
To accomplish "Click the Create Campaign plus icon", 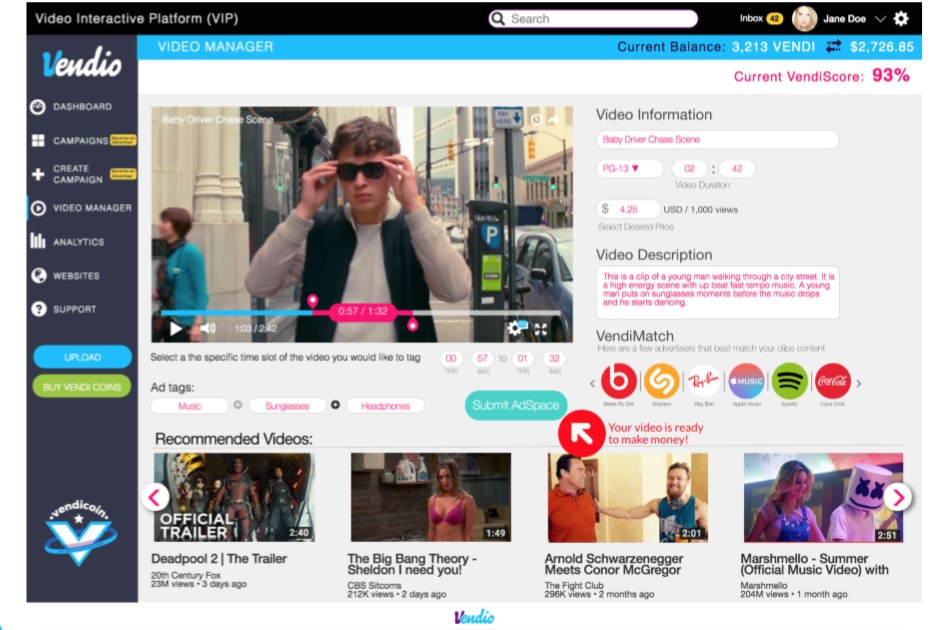I will (38, 175).
